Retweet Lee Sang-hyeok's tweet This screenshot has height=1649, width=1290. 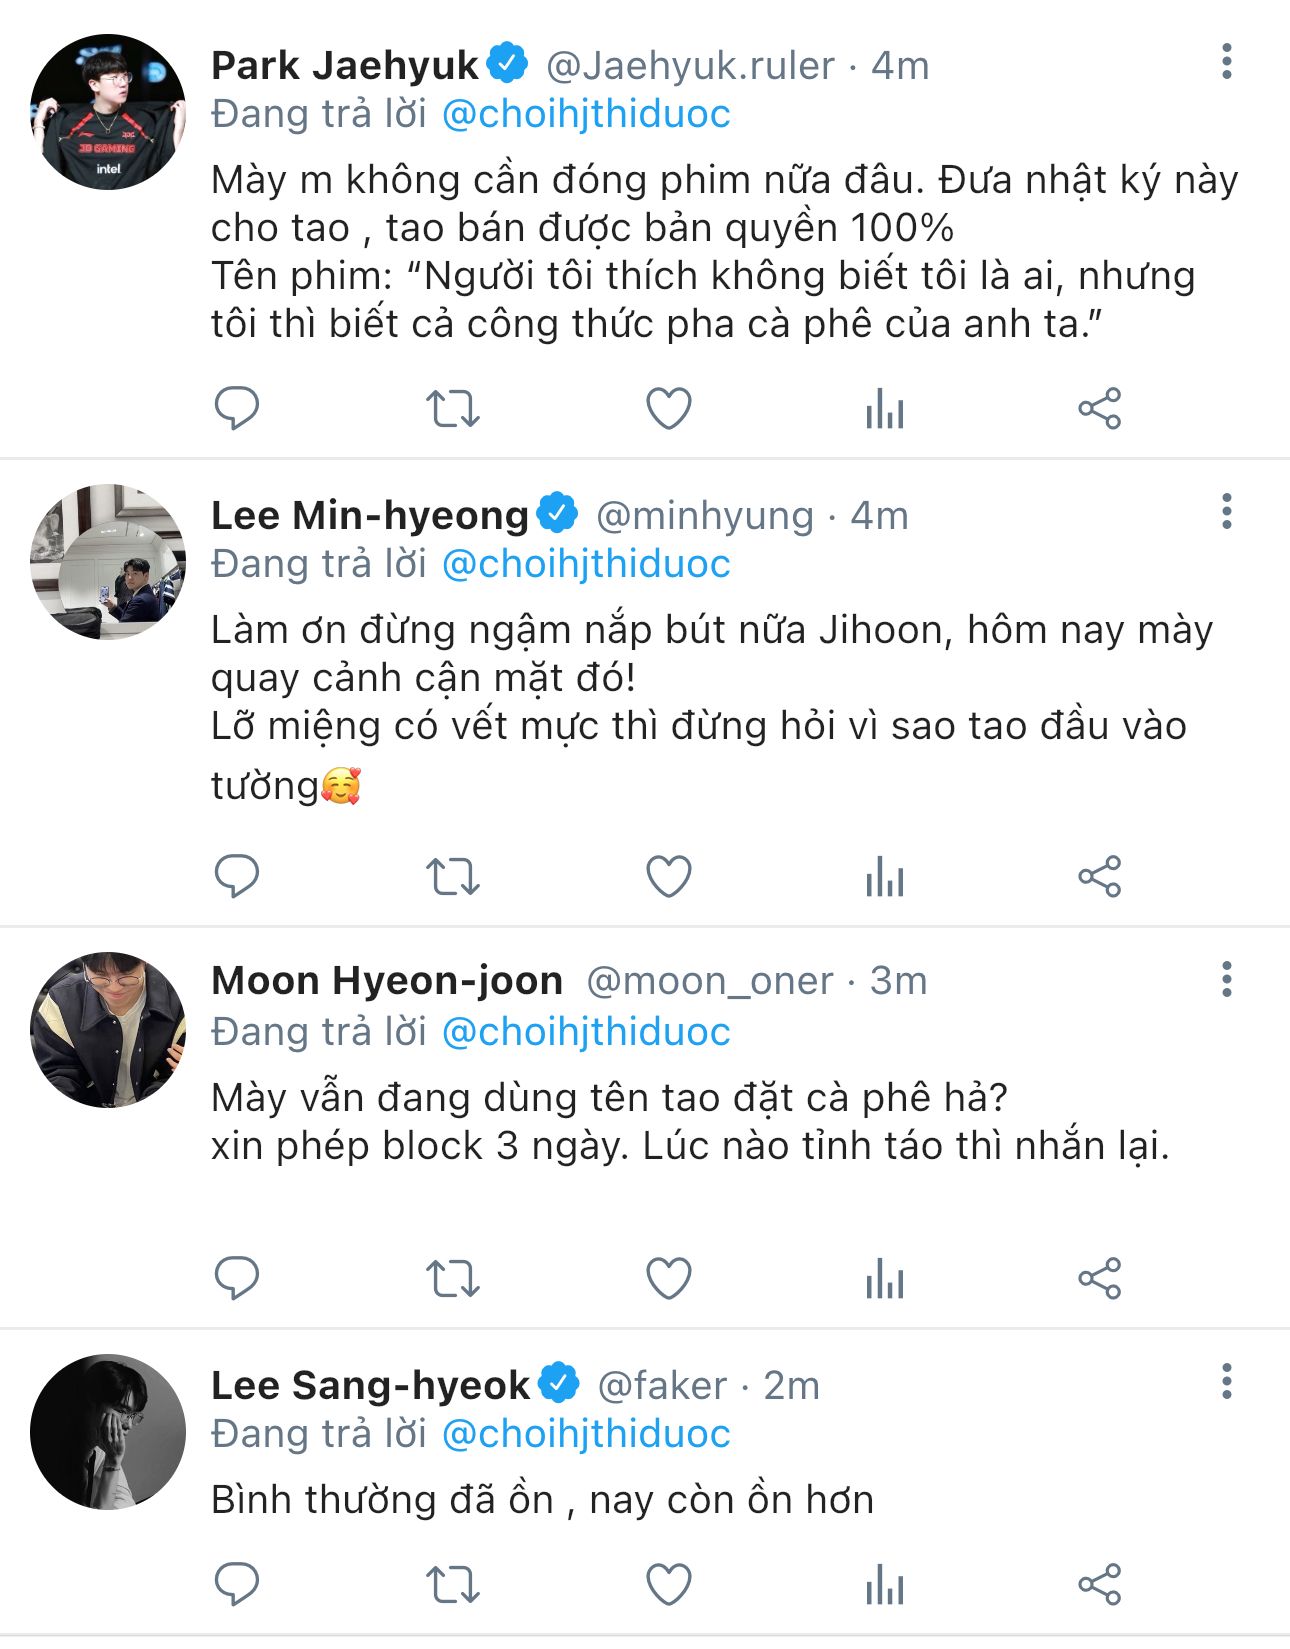pyautogui.click(x=453, y=1585)
